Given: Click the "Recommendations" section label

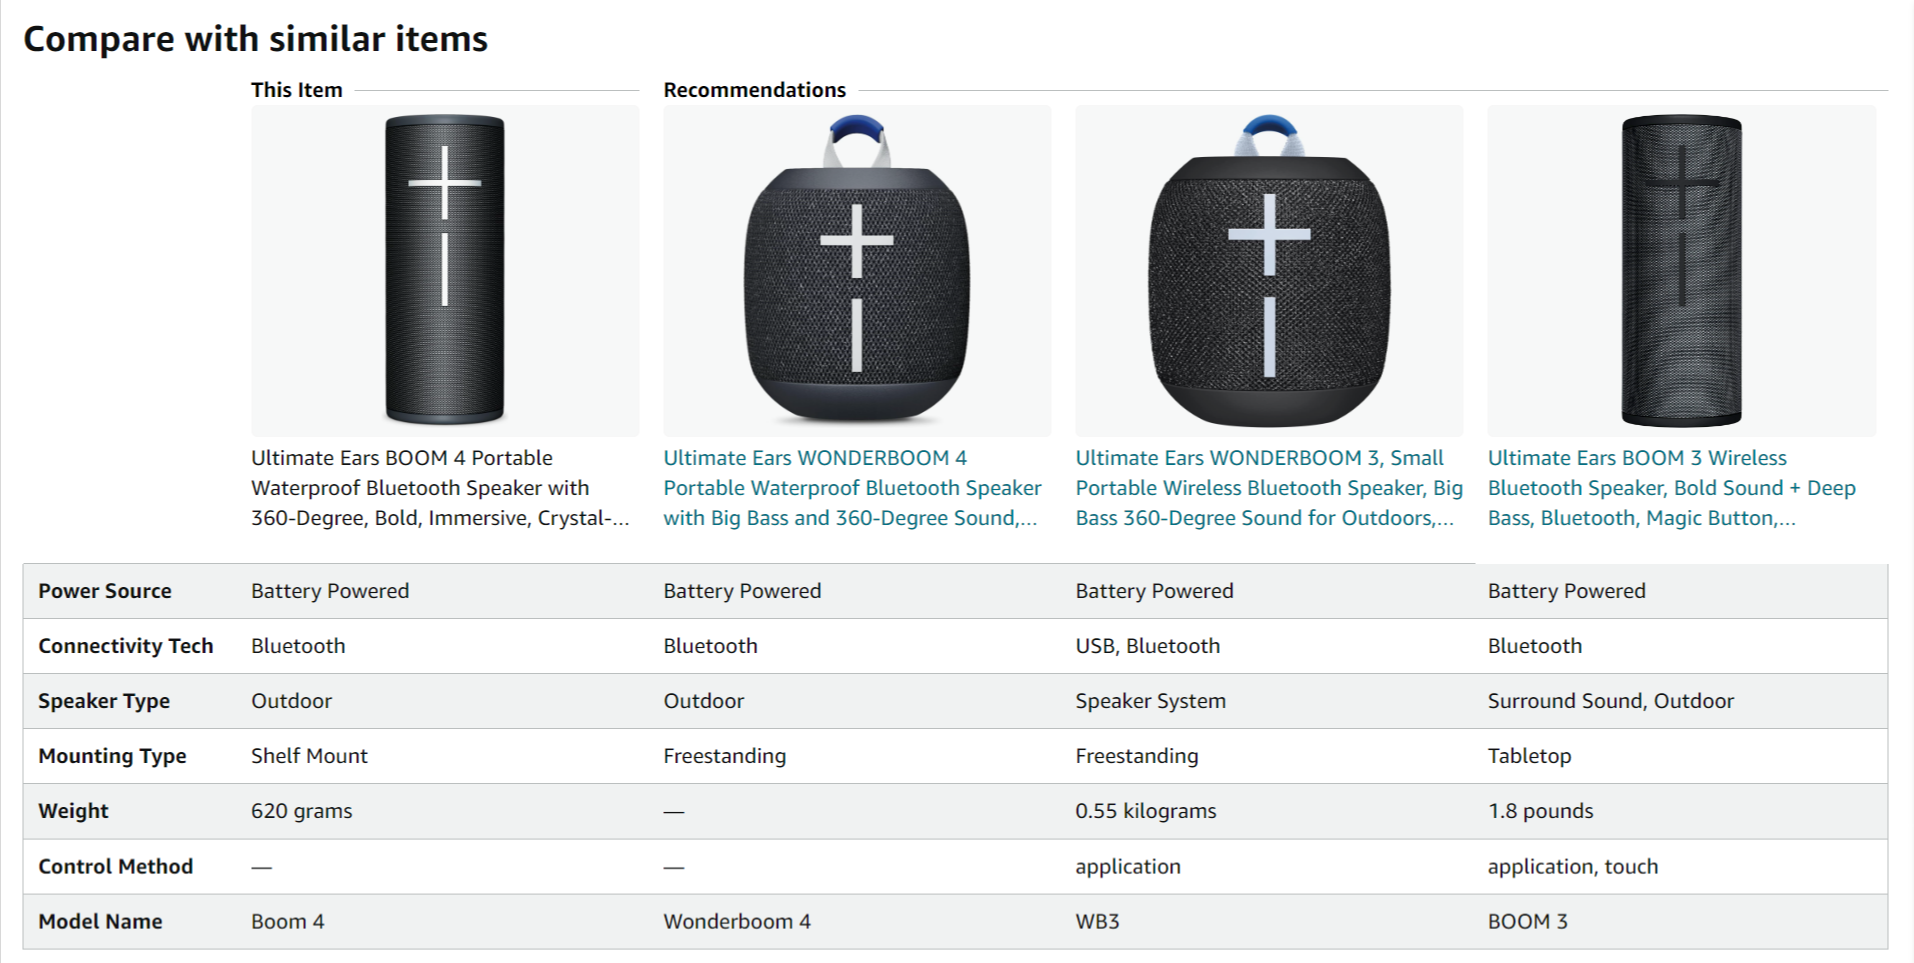Looking at the screenshot, I should (x=754, y=90).
